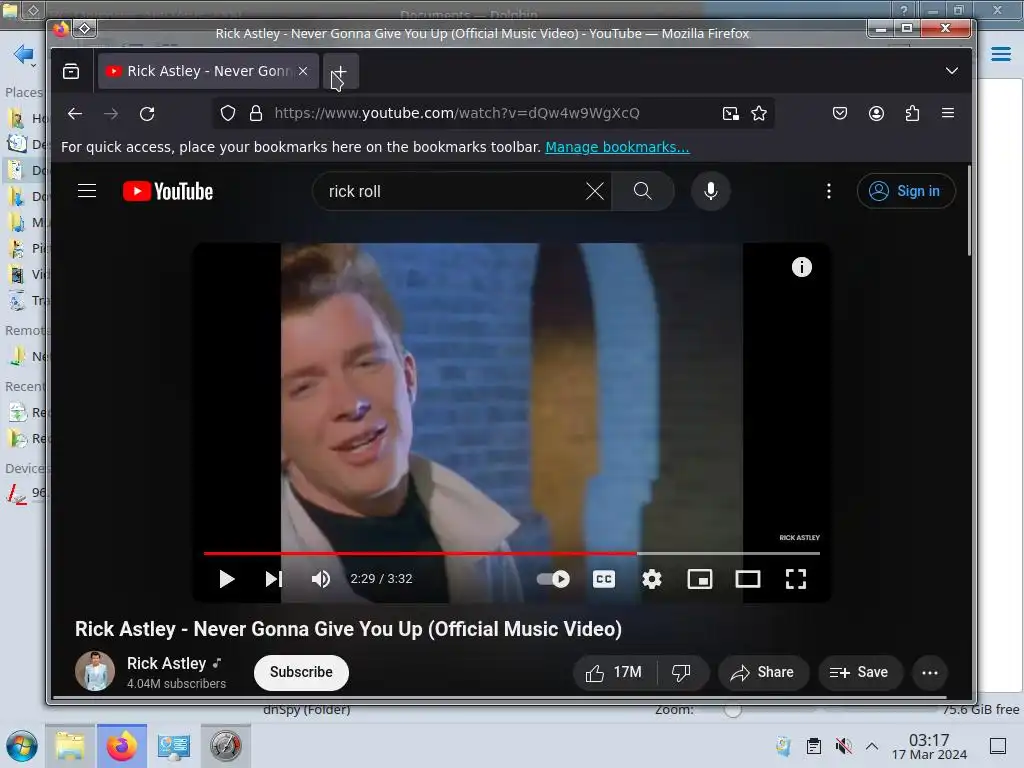Open Dolphin window hamburger menu
The image size is (1024, 768).
click(1000, 54)
